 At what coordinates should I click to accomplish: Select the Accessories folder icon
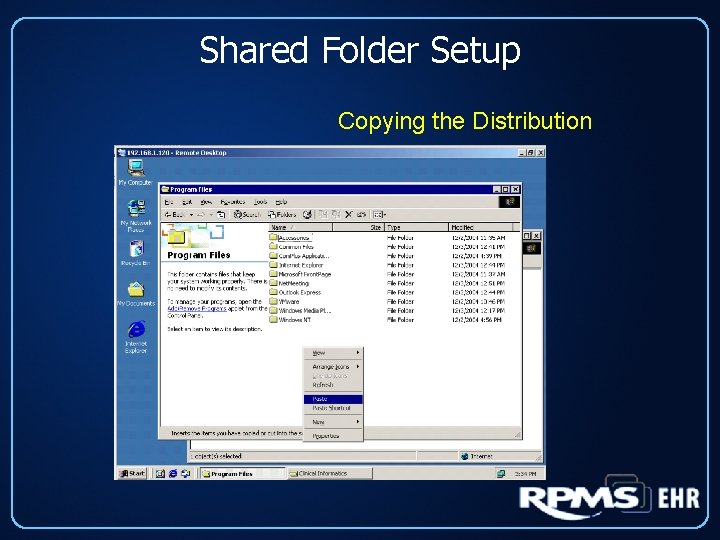(x=274, y=237)
